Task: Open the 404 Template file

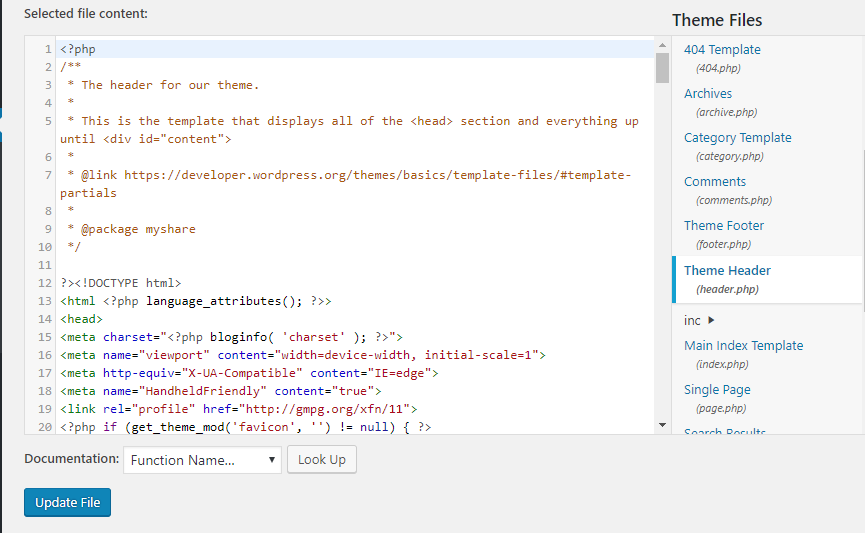Action: pyautogui.click(x=722, y=50)
